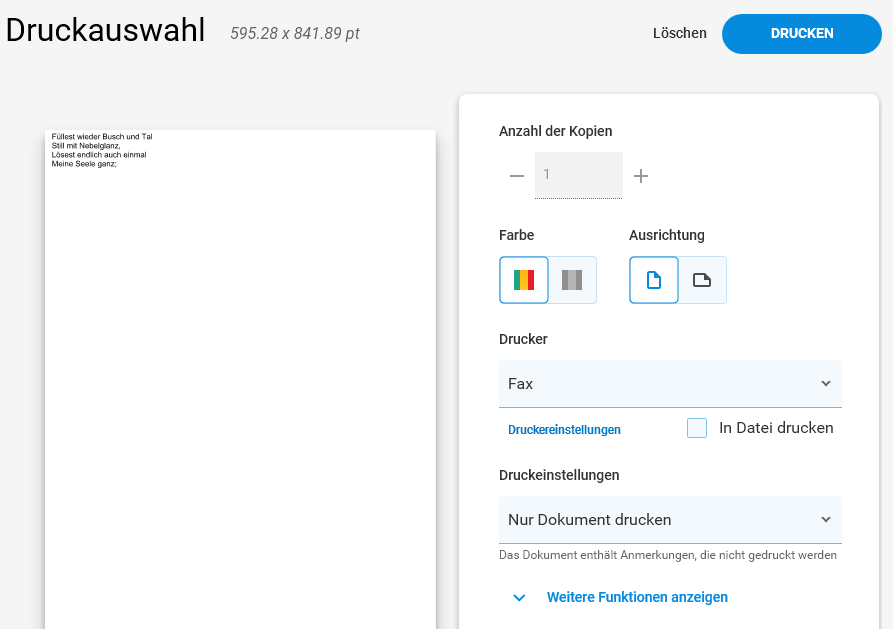The width and height of the screenshot is (893, 629).
Task: Click the blue DRUCKEN button
Action: point(801,34)
